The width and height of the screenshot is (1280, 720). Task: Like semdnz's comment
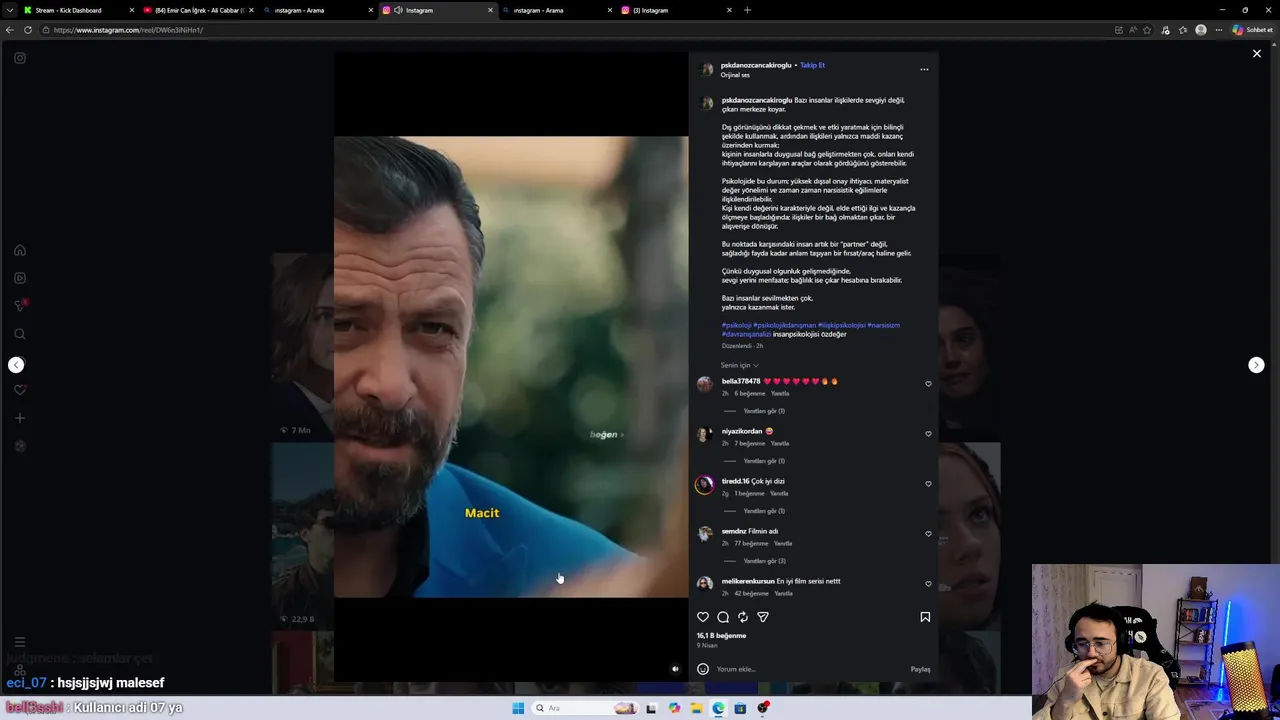tap(928, 534)
